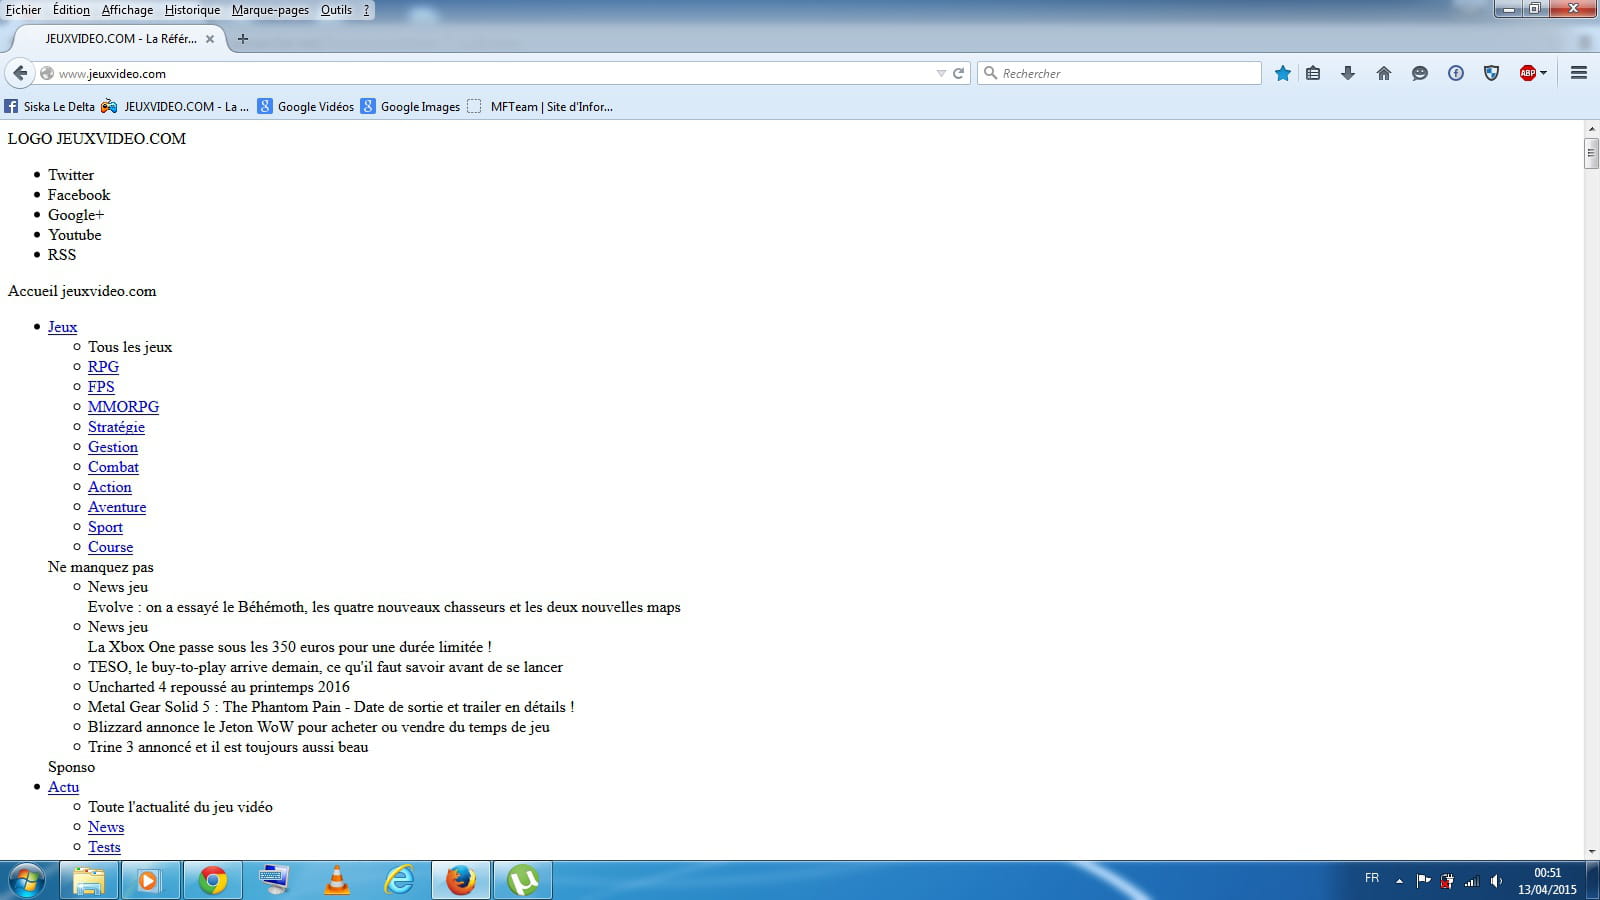Go back using the Firefox back arrow
Viewport: 1600px width, 900px height.
point(20,73)
